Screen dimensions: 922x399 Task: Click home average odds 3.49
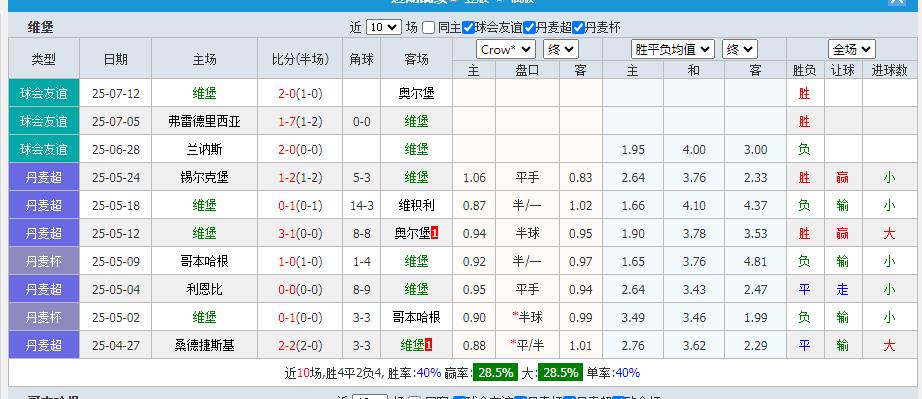[x=633, y=317]
